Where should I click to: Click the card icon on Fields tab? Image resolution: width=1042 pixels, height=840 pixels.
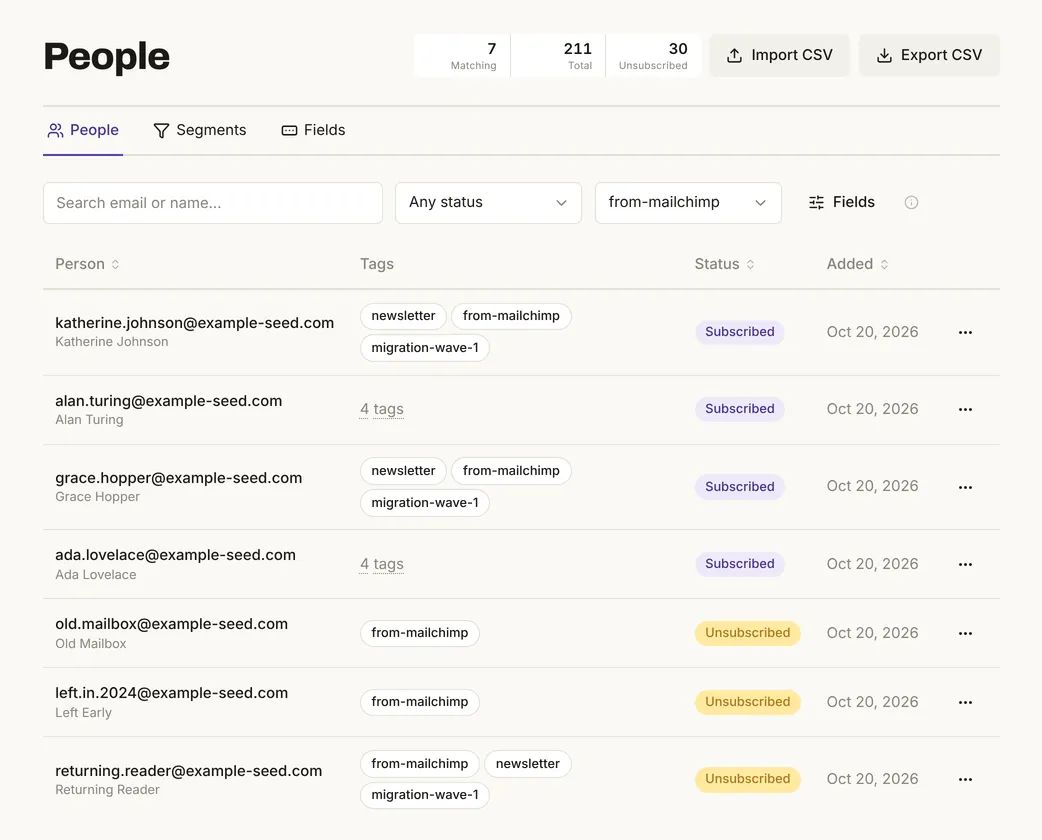pos(289,130)
